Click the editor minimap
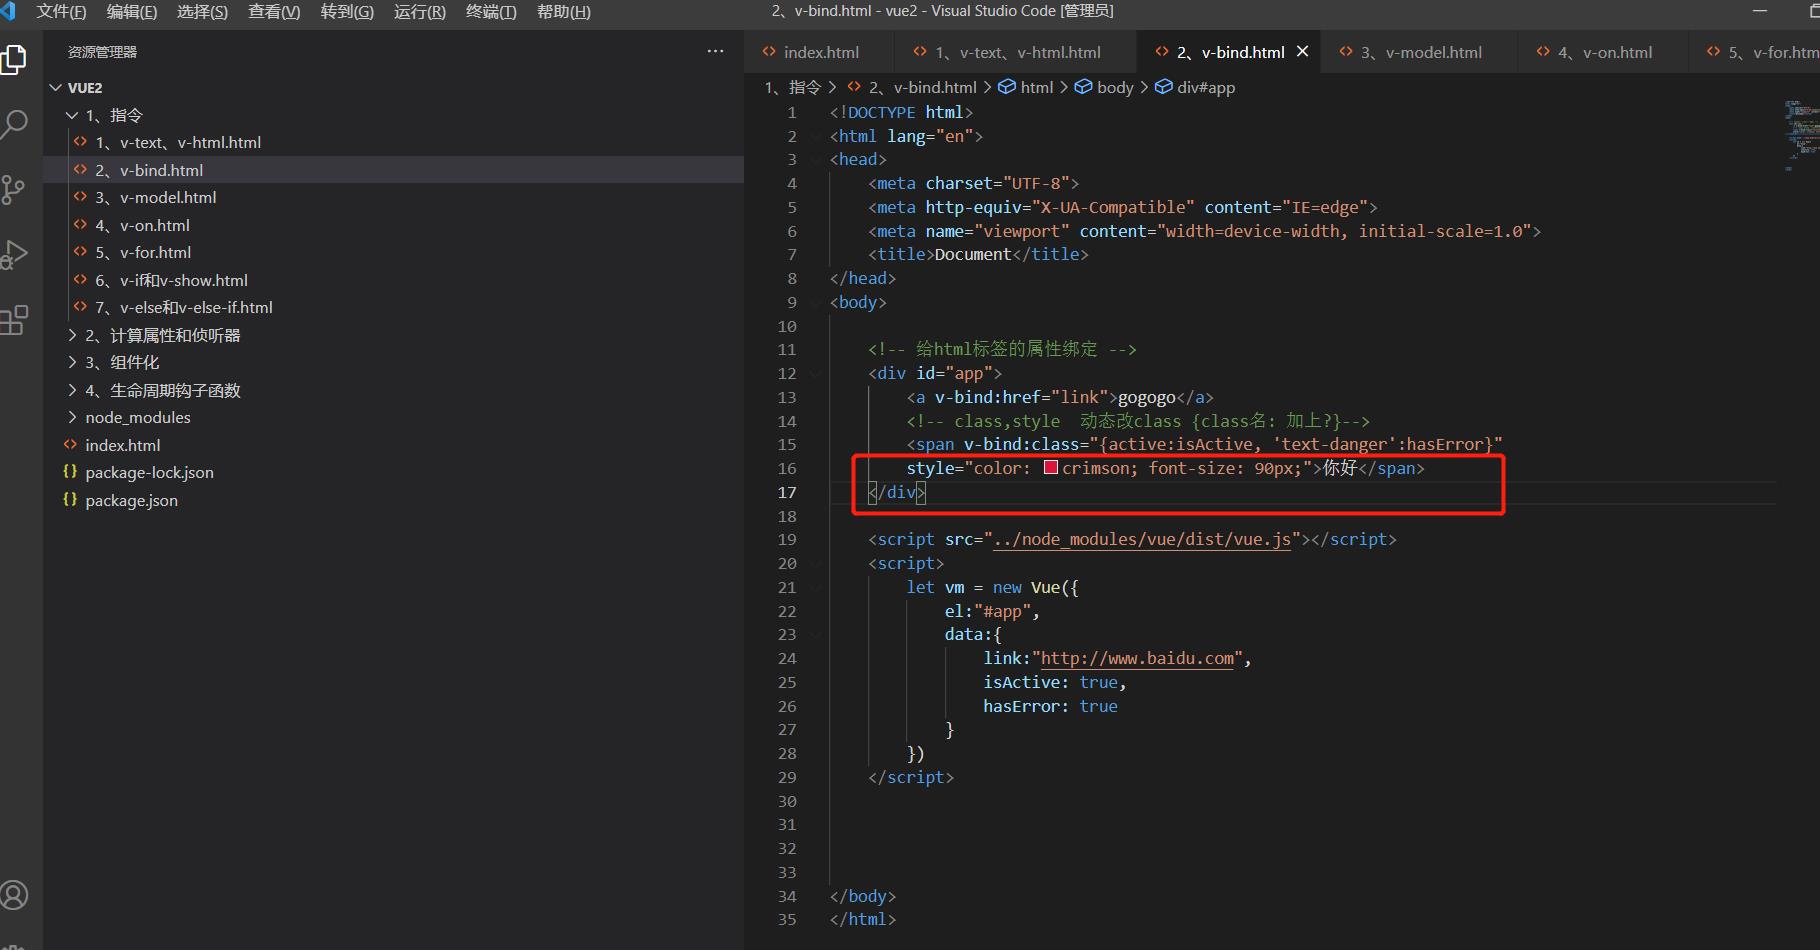The image size is (1820, 950). tap(1800, 135)
